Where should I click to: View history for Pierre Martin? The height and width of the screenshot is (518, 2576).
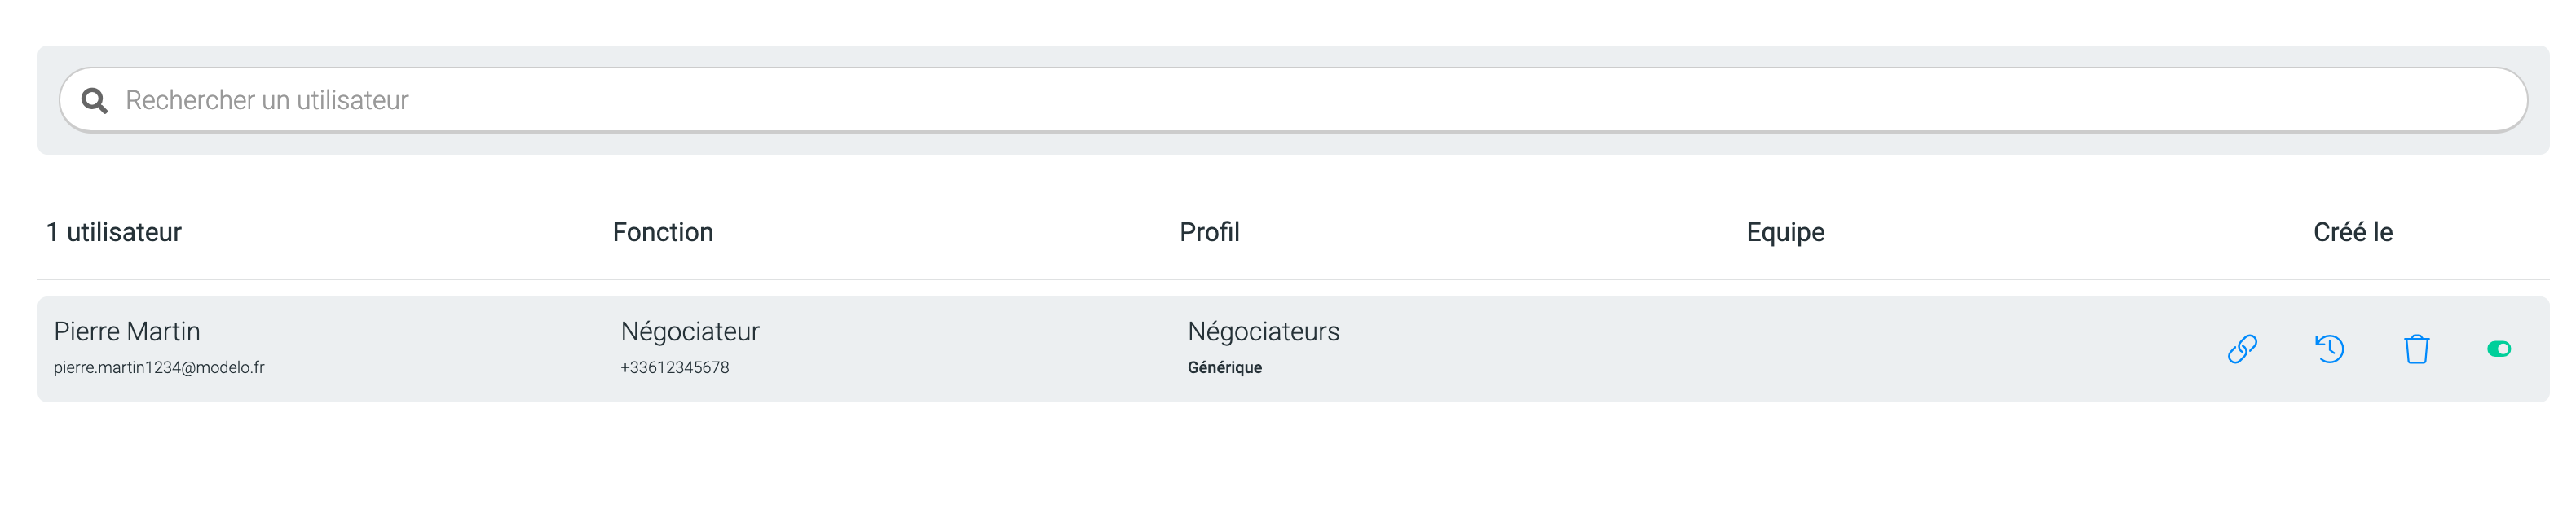pyautogui.click(x=2329, y=349)
